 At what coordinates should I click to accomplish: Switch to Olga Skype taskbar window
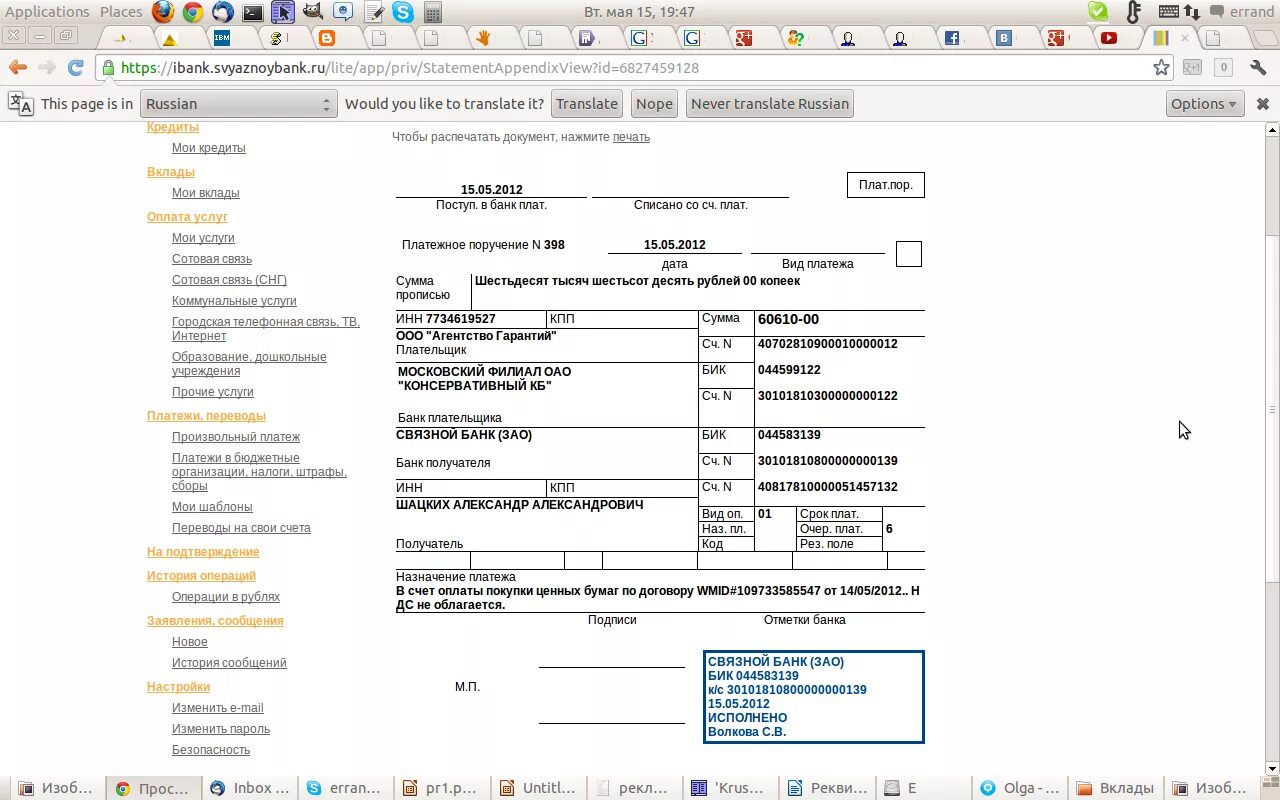(x=1021, y=788)
